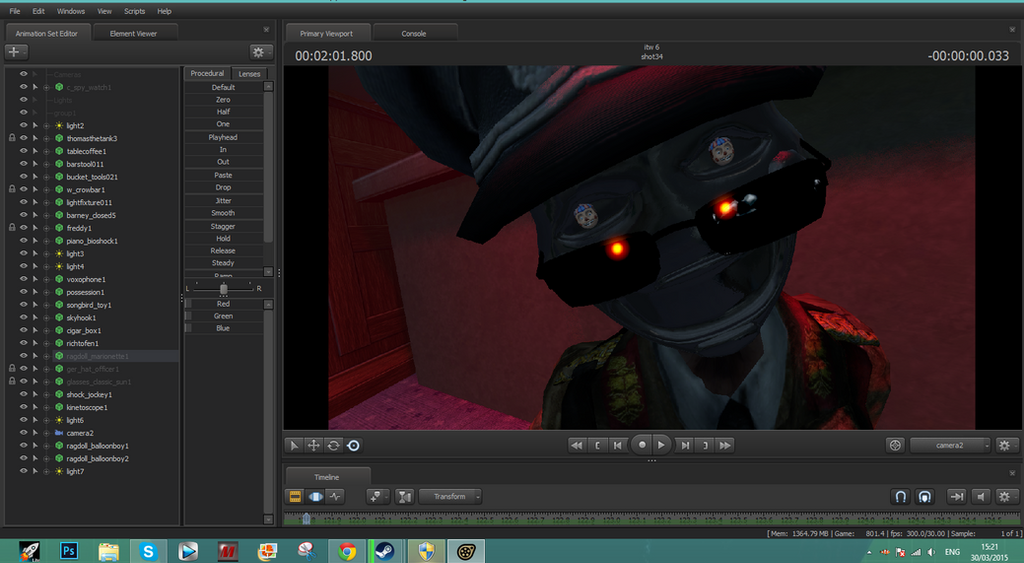Select the move manipulator tool
The width and height of the screenshot is (1024, 563).
click(x=313, y=445)
